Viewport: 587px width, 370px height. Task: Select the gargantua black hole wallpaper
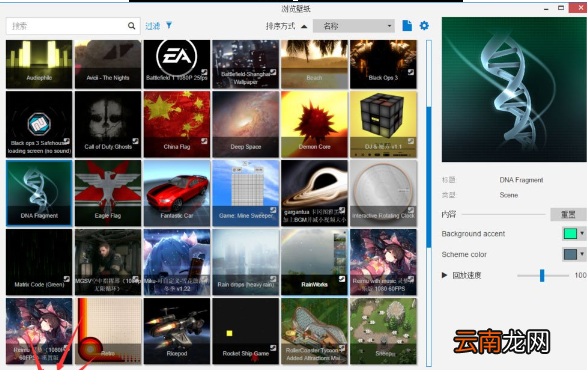[x=314, y=193]
